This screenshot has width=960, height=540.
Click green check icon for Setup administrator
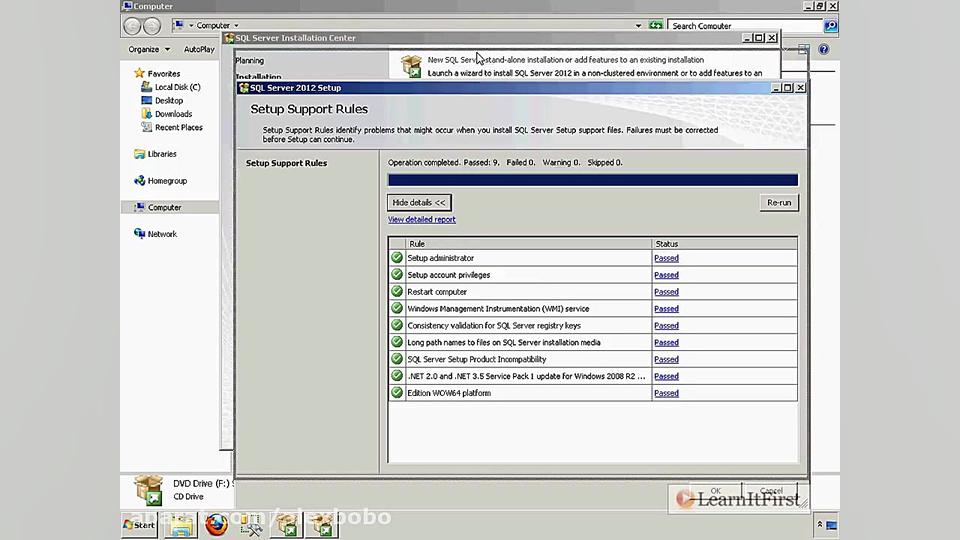click(397, 258)
